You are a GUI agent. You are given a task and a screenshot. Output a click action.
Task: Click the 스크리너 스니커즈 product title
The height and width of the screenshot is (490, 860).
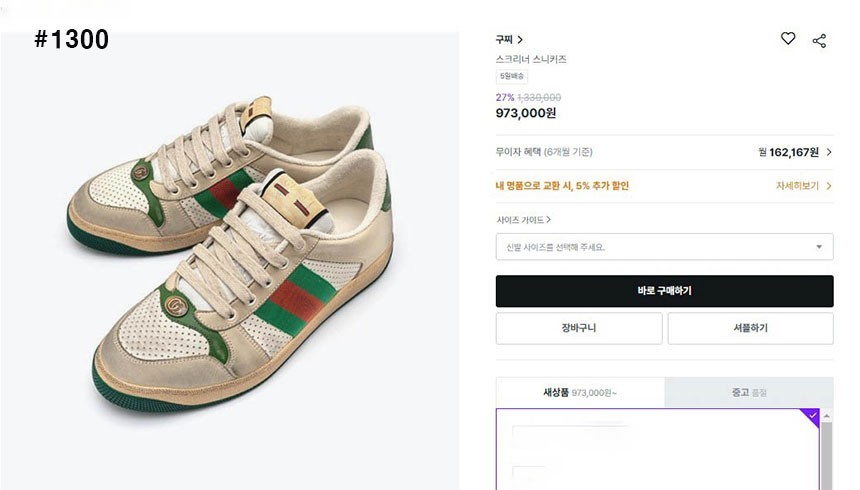531,59
